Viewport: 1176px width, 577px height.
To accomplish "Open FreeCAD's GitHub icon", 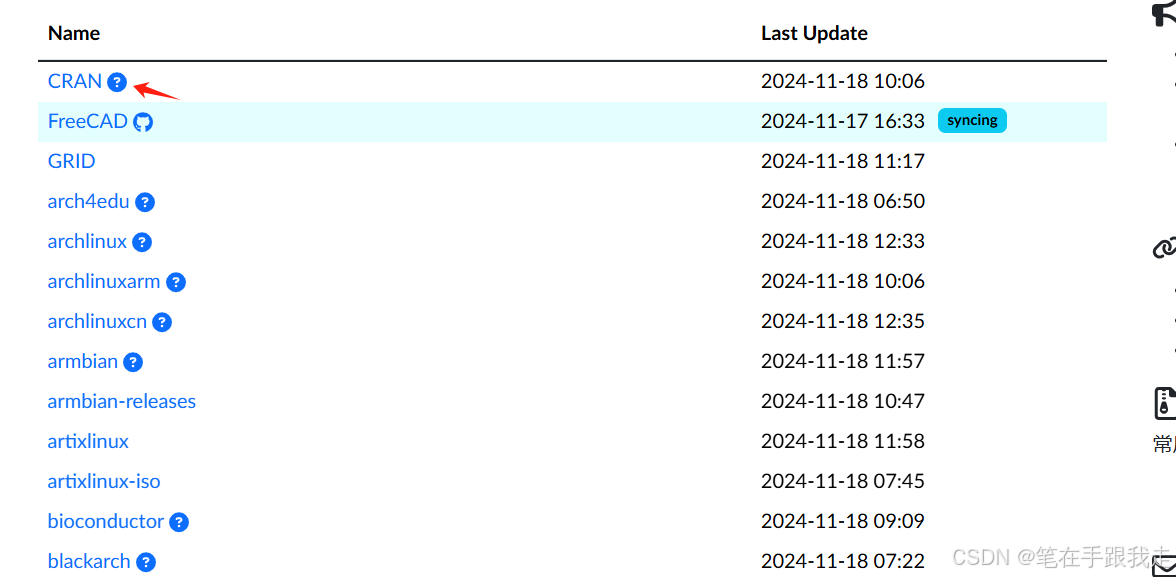I will pyautogui.click(x=143, y=121).
